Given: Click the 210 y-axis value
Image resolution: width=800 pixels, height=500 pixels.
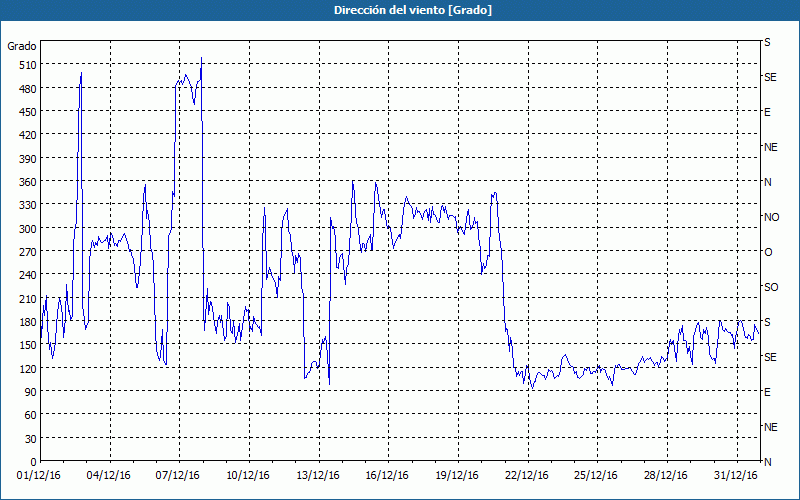Looking at the screenshot, I should [27, 299].
